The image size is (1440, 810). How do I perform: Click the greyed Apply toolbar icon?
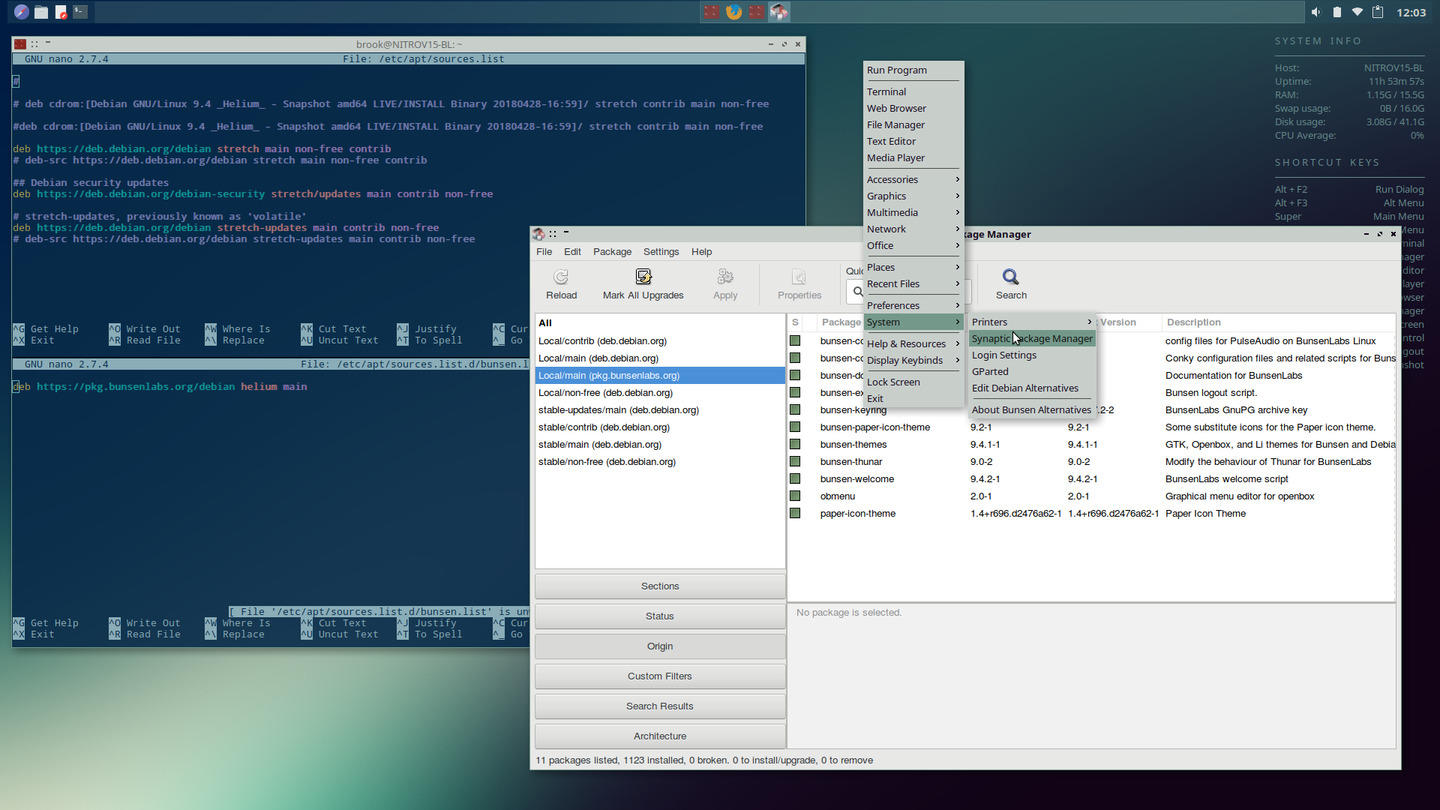725,277
